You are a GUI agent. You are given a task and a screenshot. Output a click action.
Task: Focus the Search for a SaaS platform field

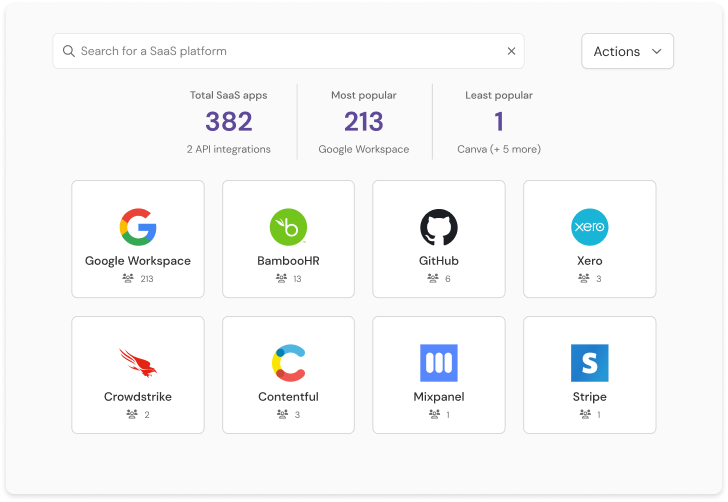(288, 51)
